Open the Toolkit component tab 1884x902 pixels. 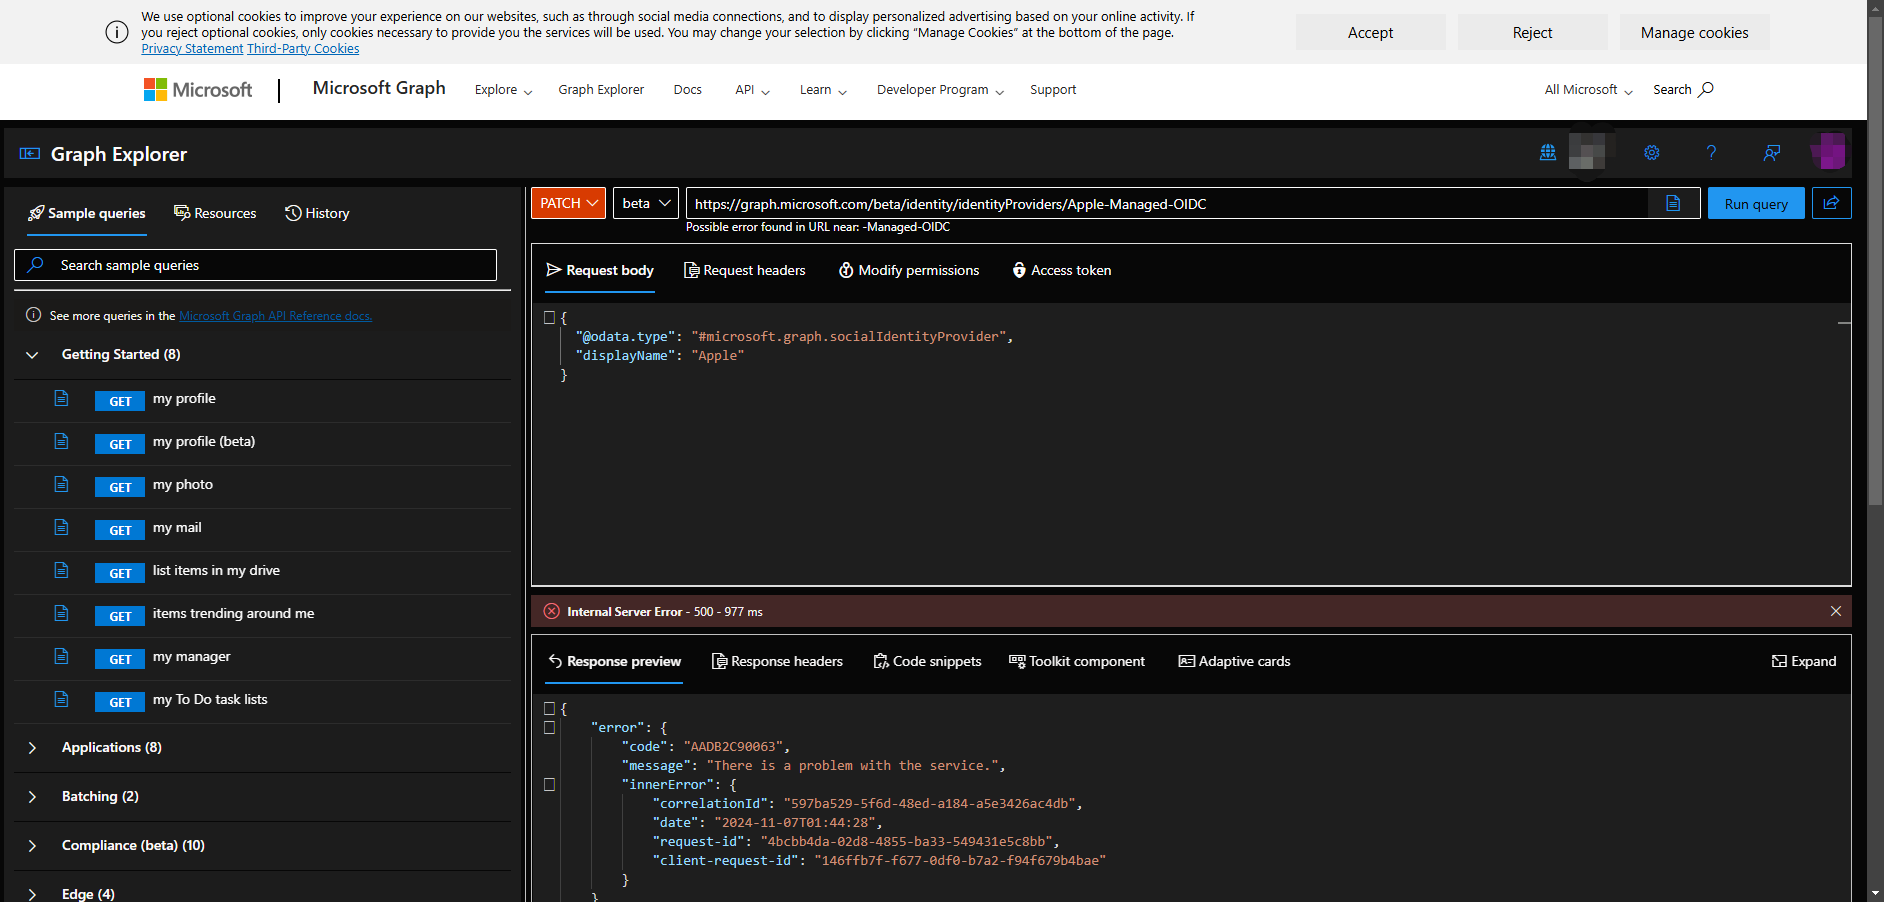[x=1077, y=661]
